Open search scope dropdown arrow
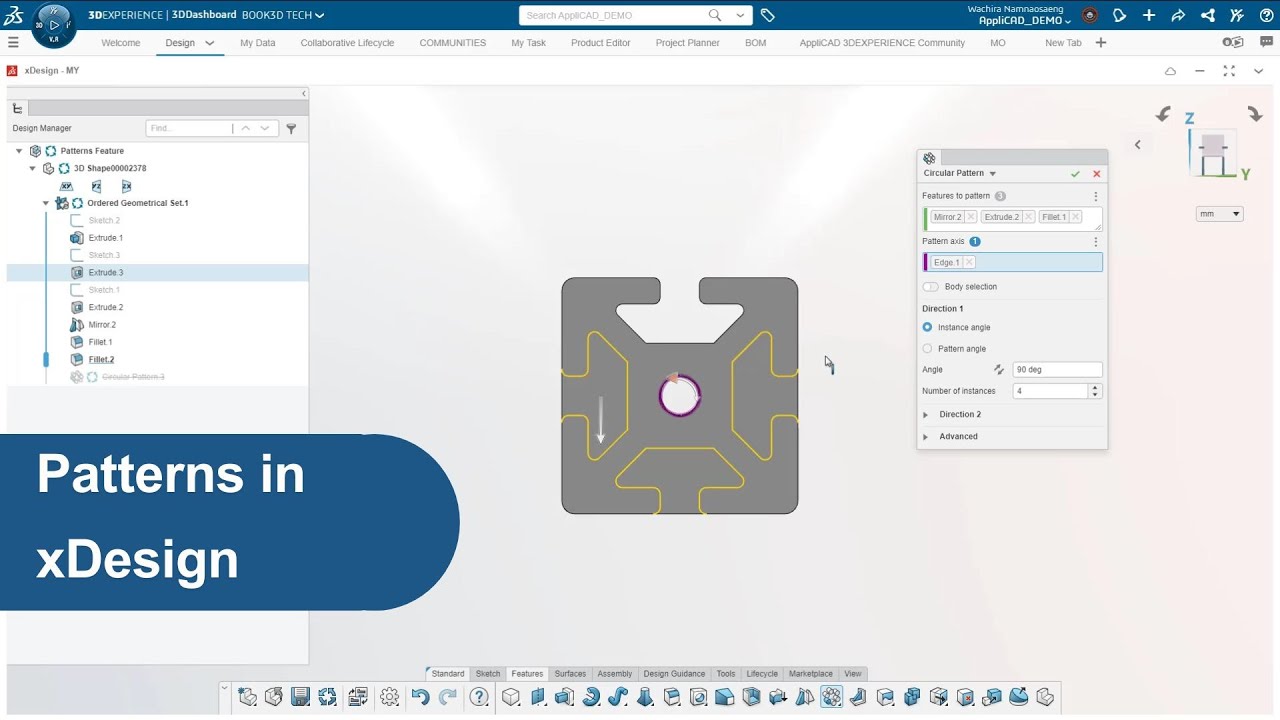Image resolution: width=1280 pixels, height=720 pixels. point(741,15)
